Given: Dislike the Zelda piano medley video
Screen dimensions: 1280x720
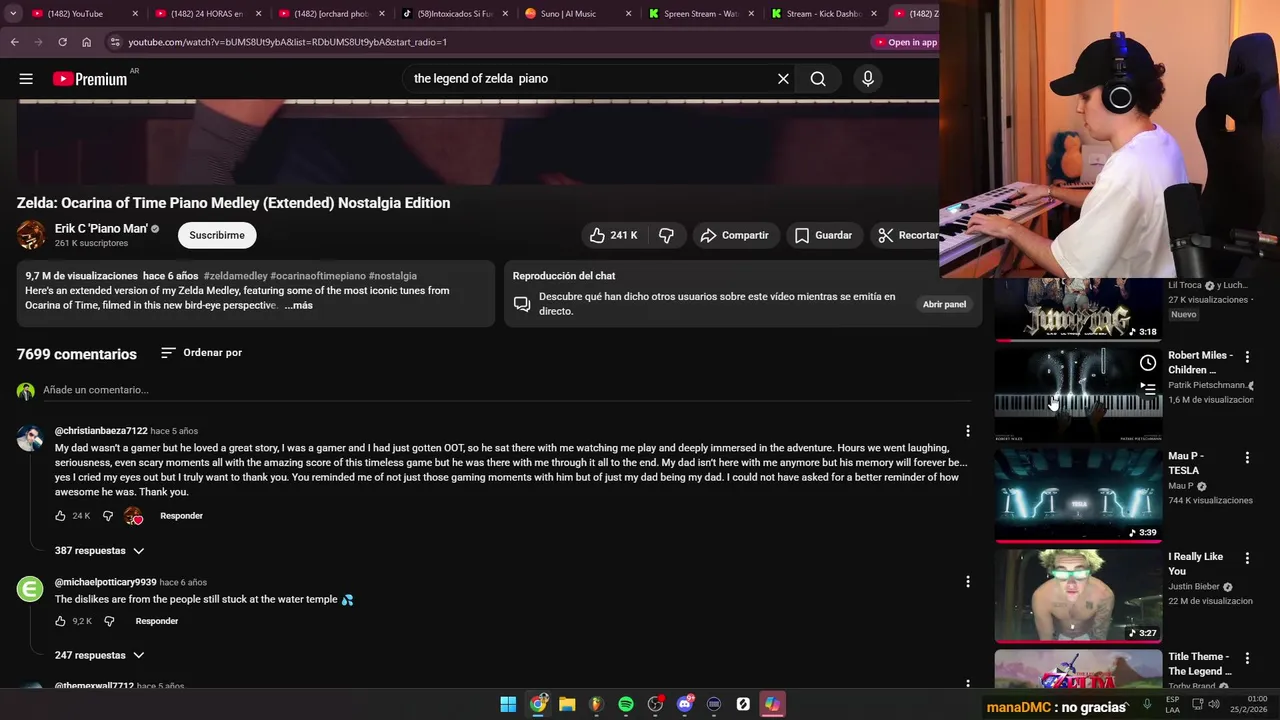Looking at the screenshot, I should 666,235.
